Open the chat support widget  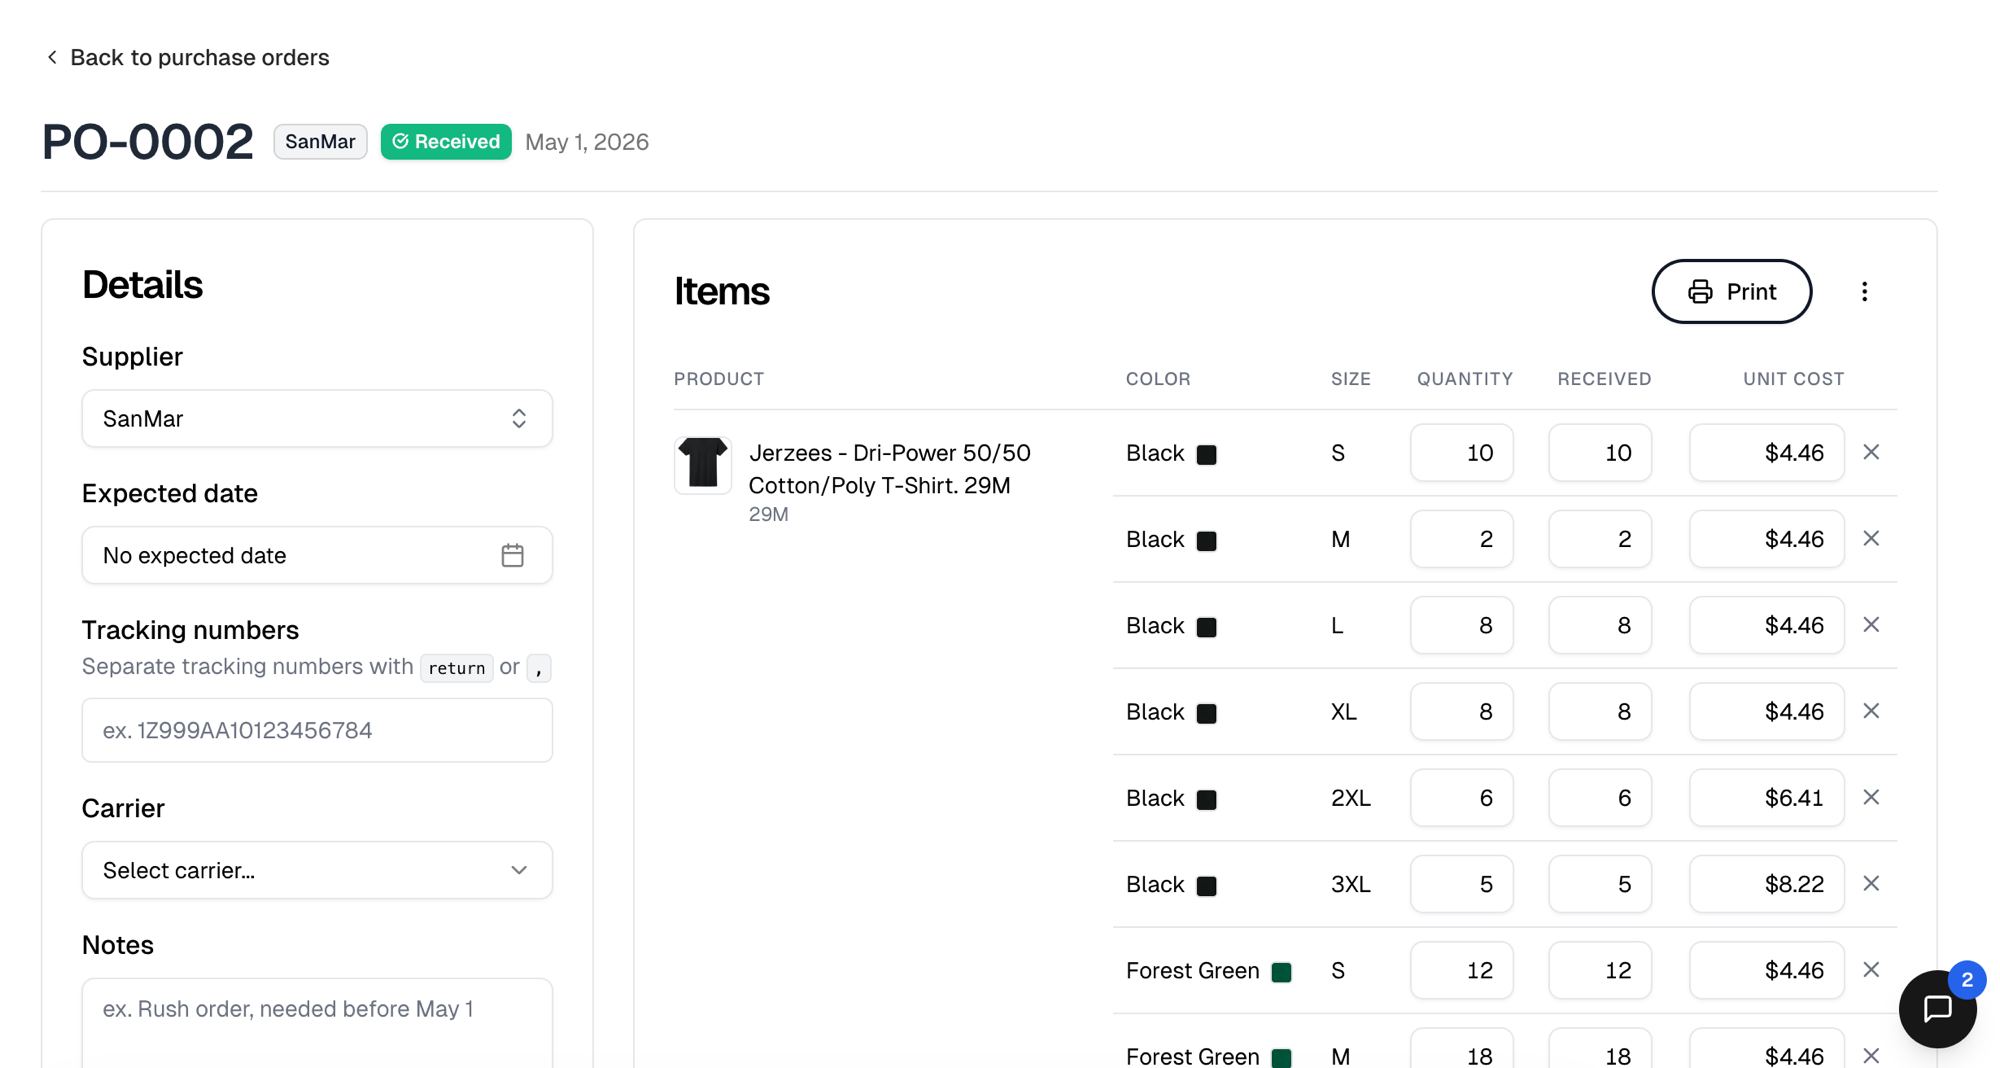click(1938, 1009)
